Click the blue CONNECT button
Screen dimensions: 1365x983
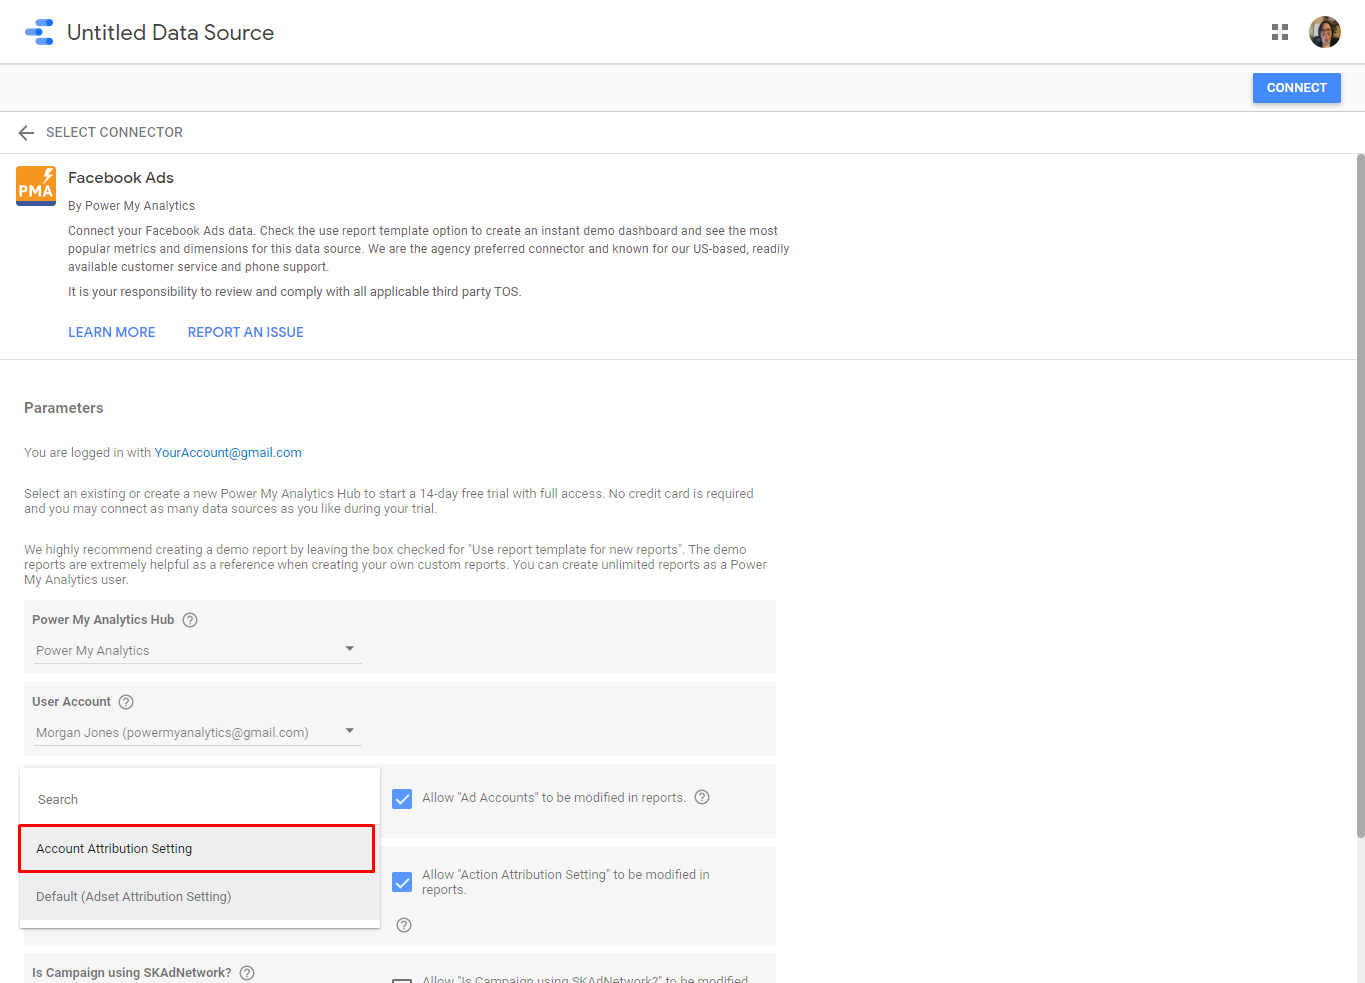1296,88
